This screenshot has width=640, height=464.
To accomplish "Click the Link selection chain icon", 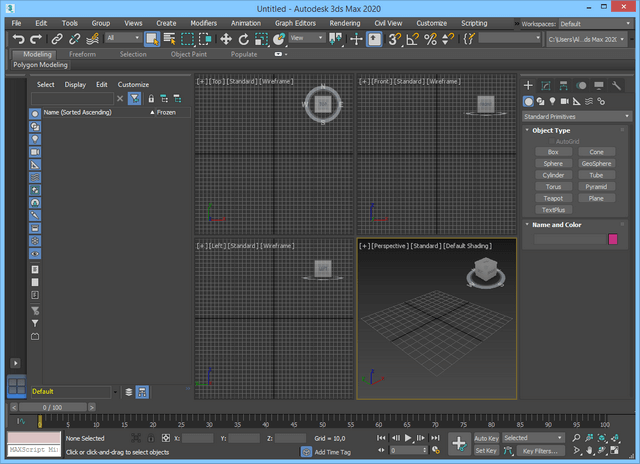I will 59,39.
